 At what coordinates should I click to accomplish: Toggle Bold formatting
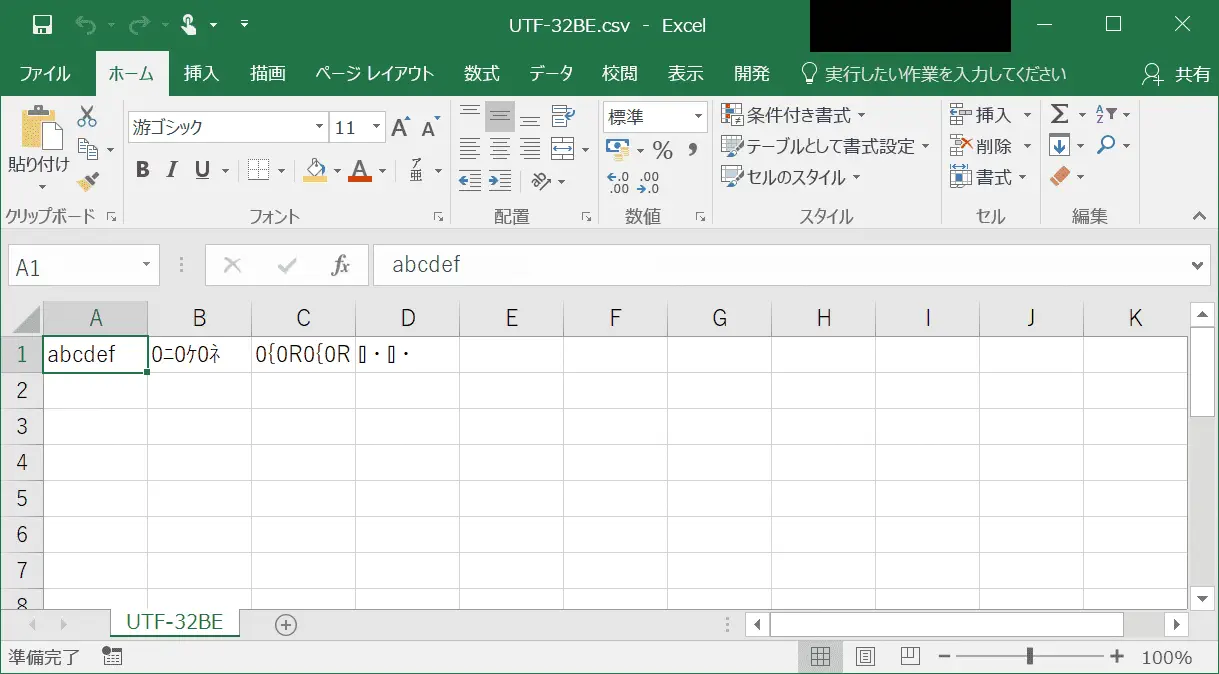click(x=143, y=170)
